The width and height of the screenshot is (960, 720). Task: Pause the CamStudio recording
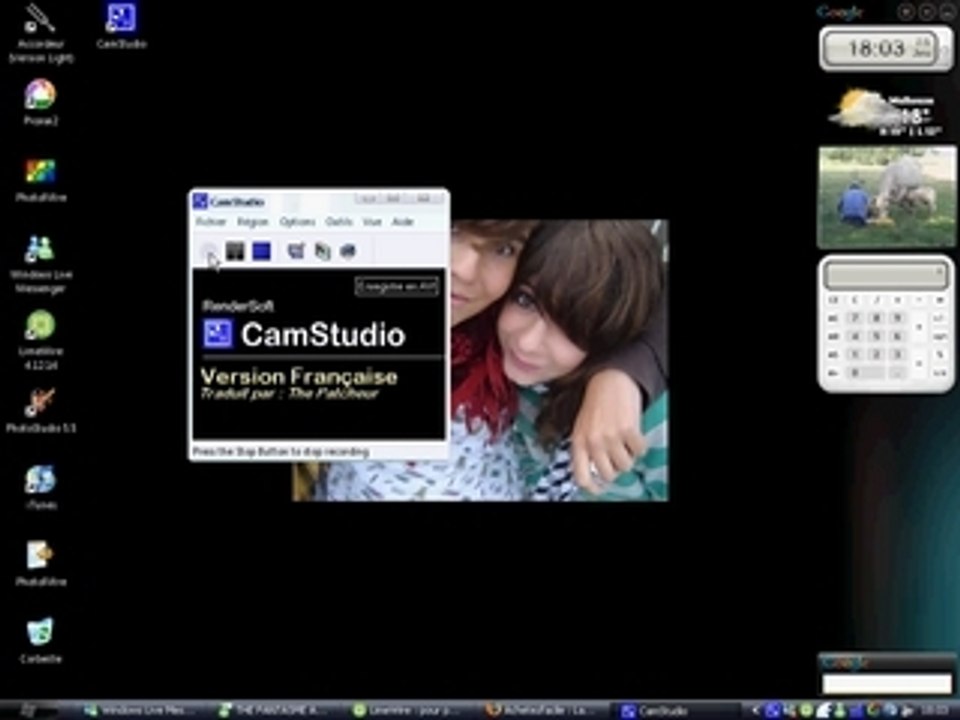click(x=235, y=250)
